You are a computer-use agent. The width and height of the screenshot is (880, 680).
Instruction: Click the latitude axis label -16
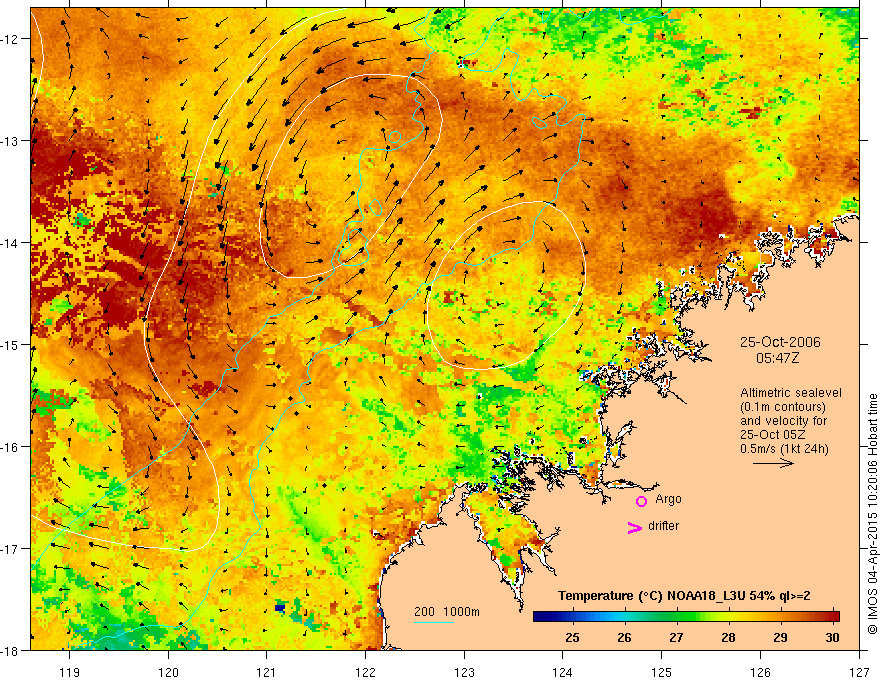pyautogui.click(x=10, y=447)
